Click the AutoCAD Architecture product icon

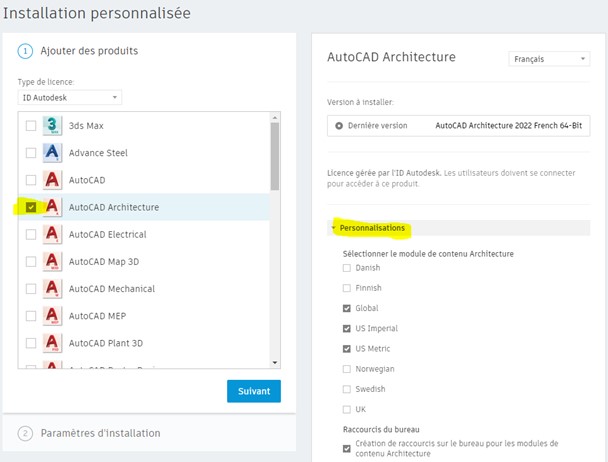click(52, 207)
